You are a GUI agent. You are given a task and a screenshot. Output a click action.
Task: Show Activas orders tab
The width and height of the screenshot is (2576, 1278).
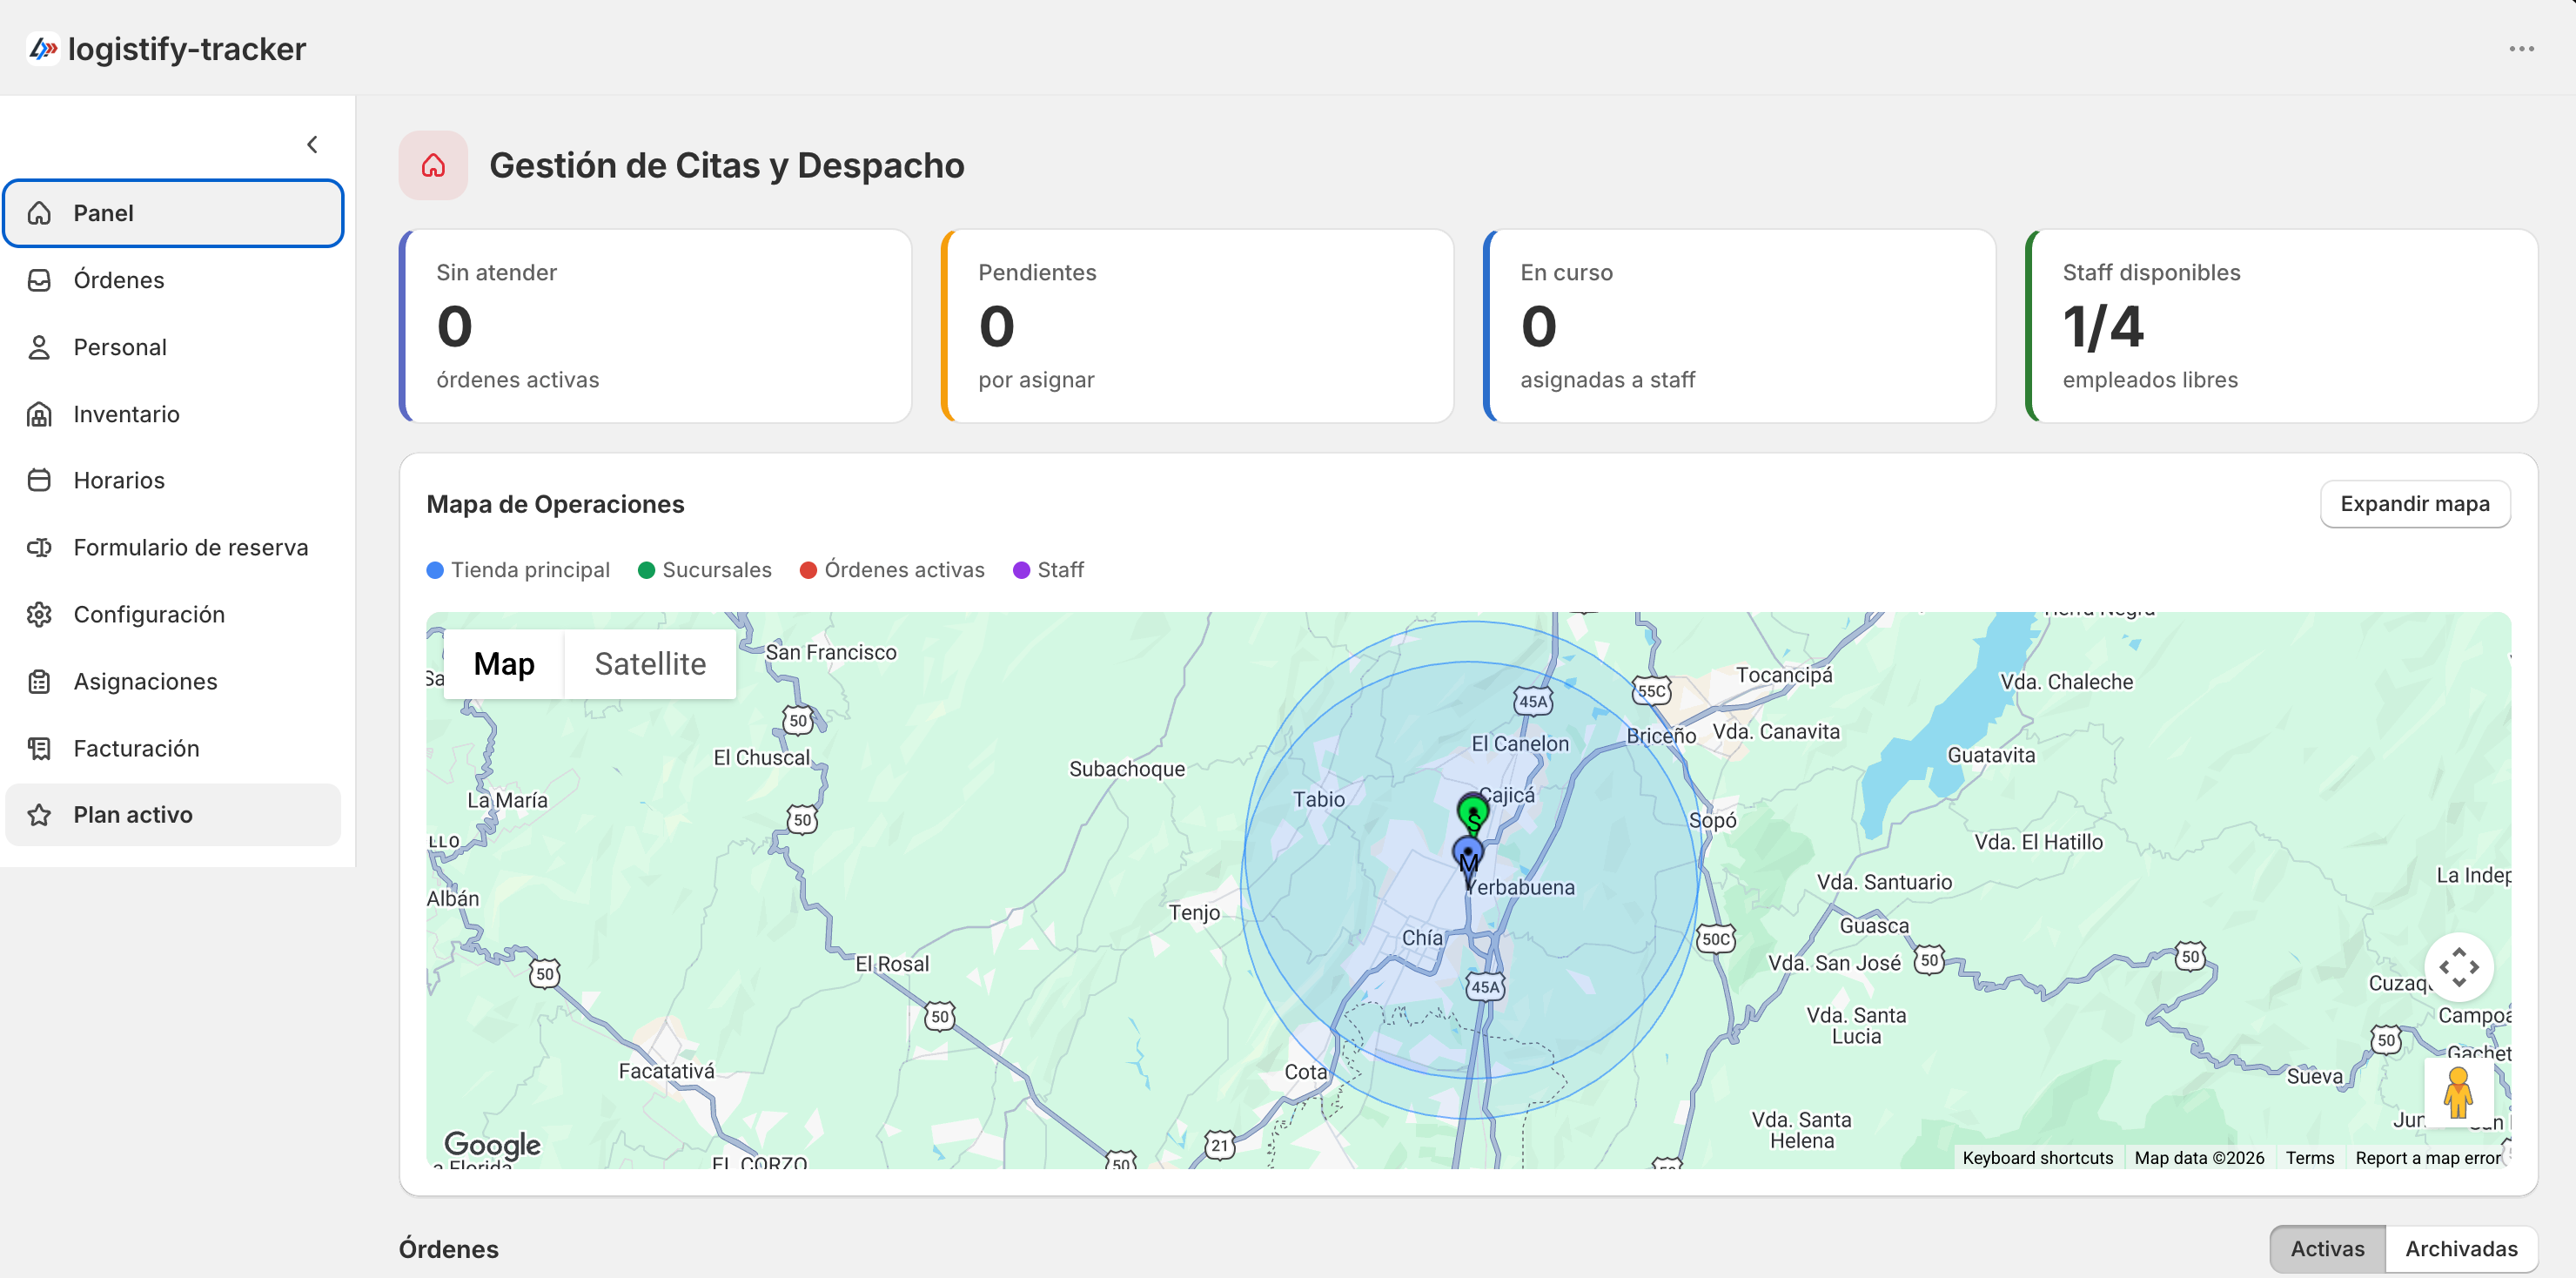[x=2327, y=1249]
